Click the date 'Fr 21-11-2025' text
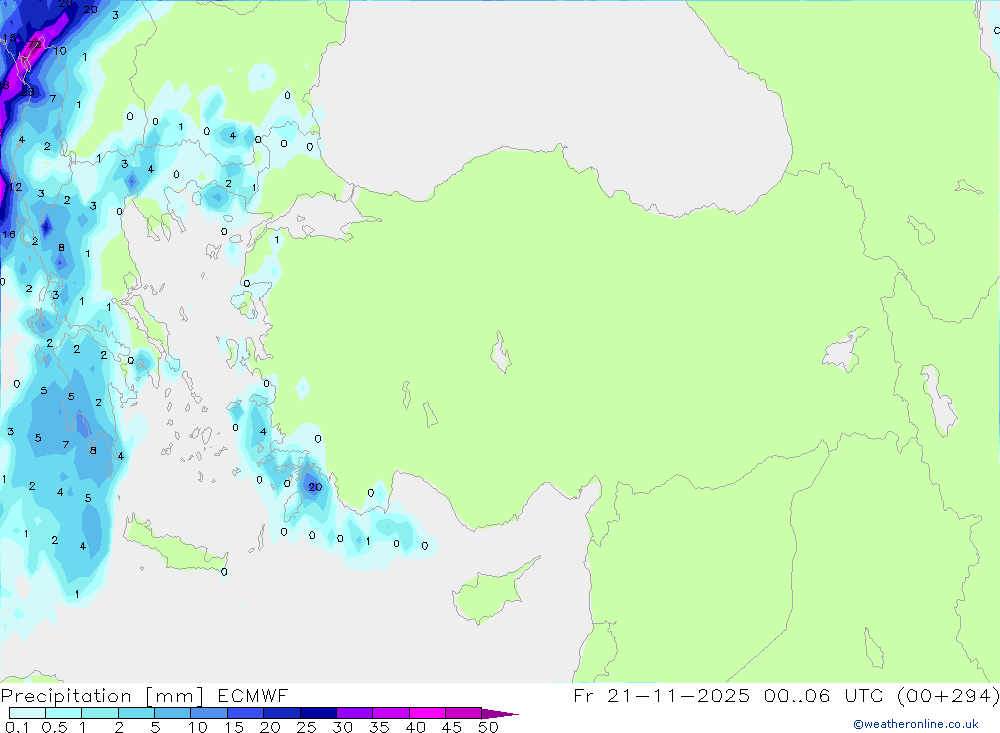1000x733 pixels. click(661, 695)
